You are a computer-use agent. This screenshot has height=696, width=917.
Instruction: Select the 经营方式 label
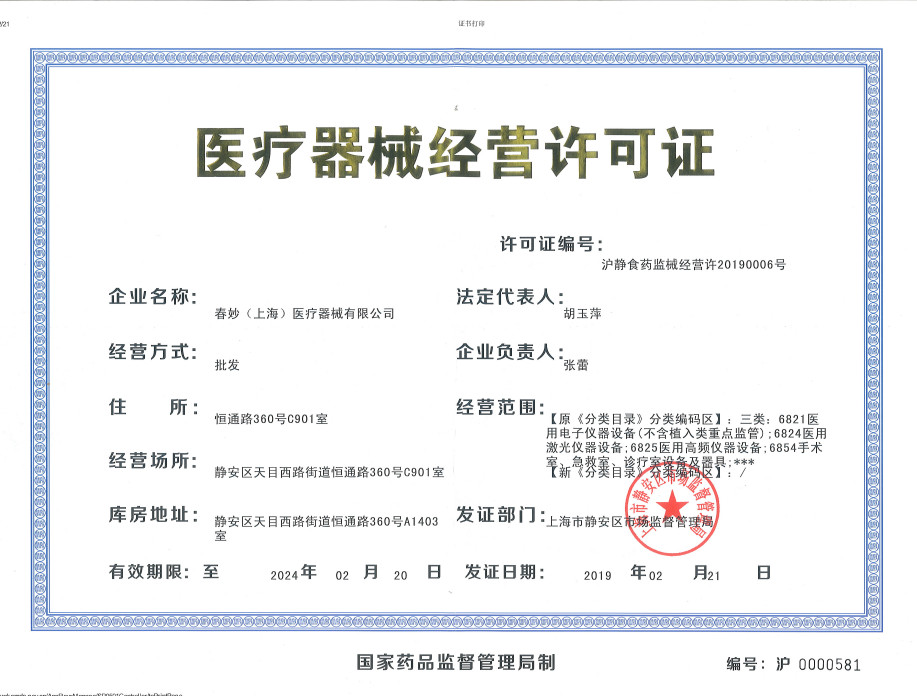click(153, 352)
